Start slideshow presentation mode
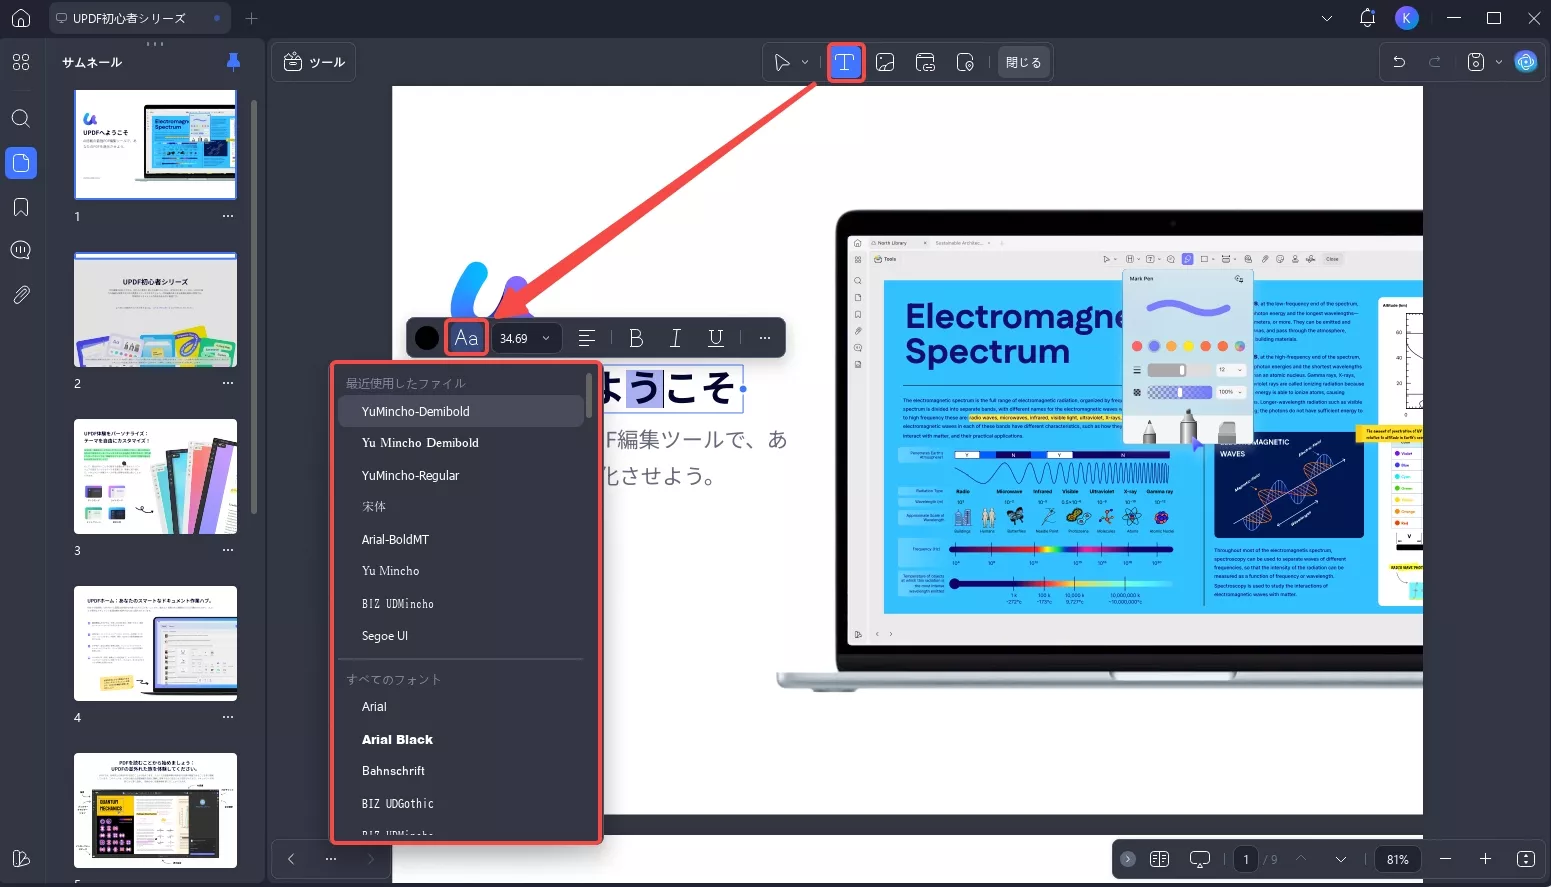This screenshot has width=1551, height=887. [x=1200, y=859]
